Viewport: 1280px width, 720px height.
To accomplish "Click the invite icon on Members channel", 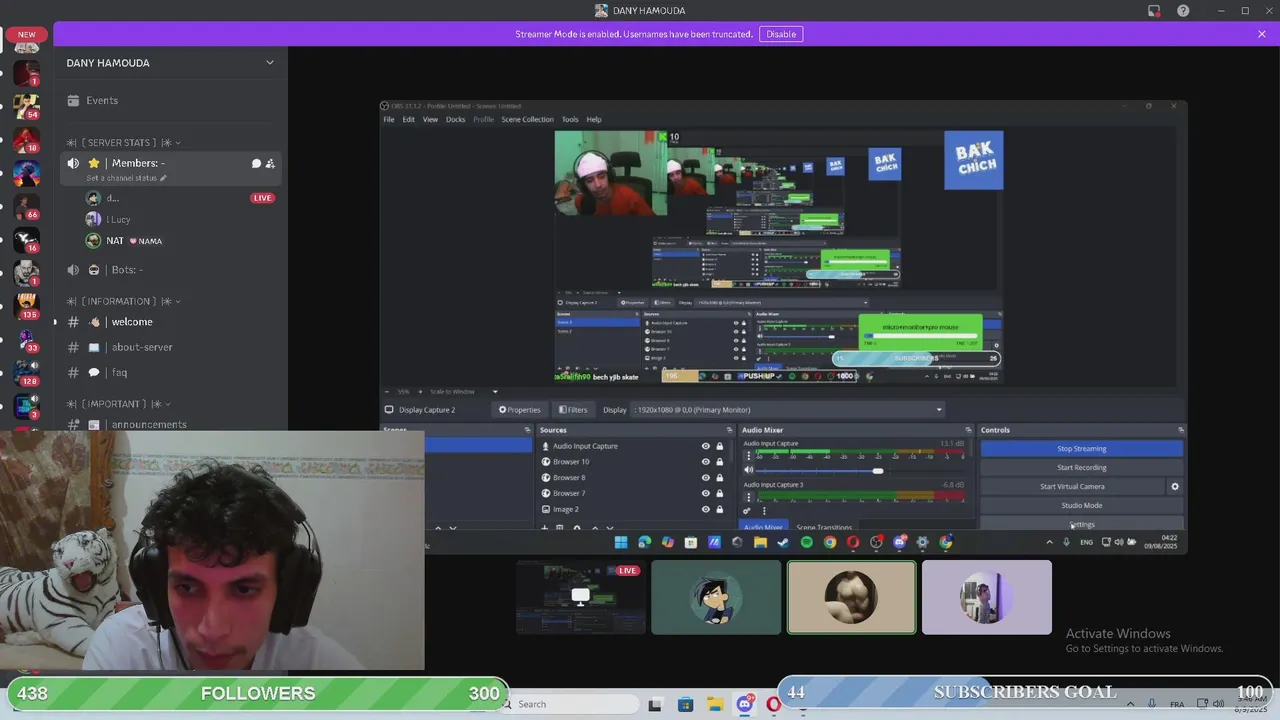I will [270, 163].
